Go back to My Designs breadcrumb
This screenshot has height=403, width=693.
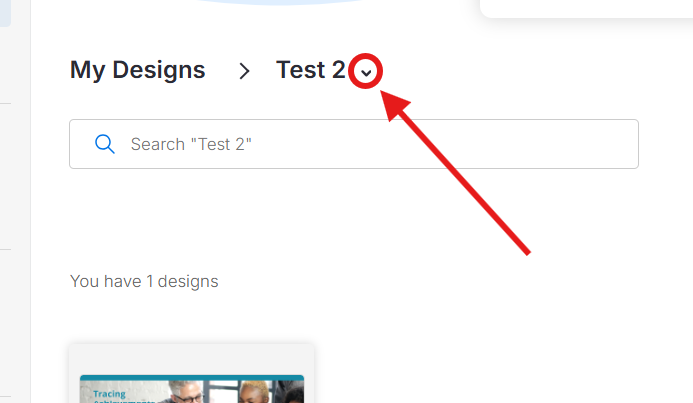(x=137, y=70)
